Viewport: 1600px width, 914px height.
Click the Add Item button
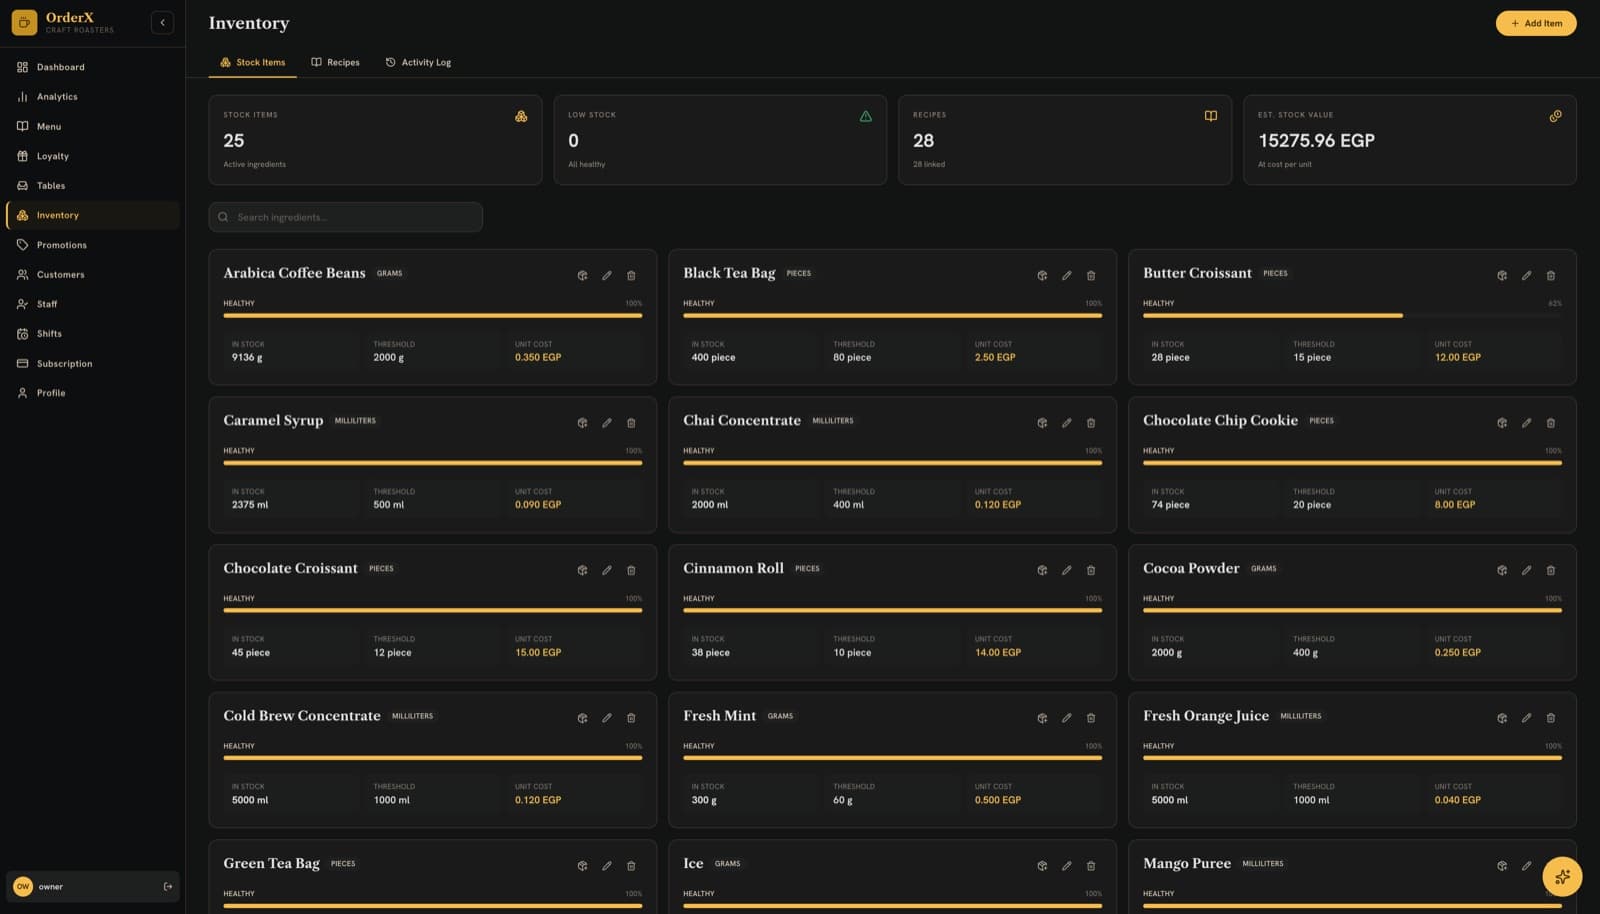point(1536,23)
